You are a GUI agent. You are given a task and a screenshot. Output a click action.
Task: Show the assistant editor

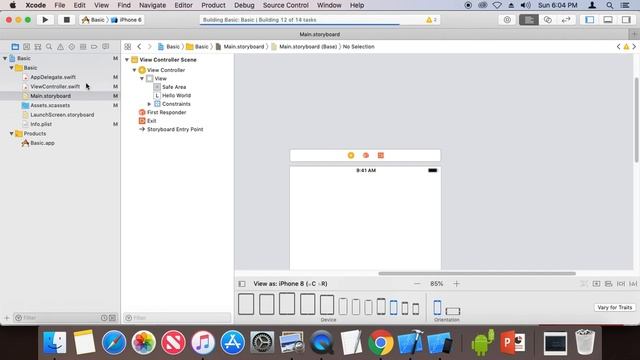click(x=547, y=20)
